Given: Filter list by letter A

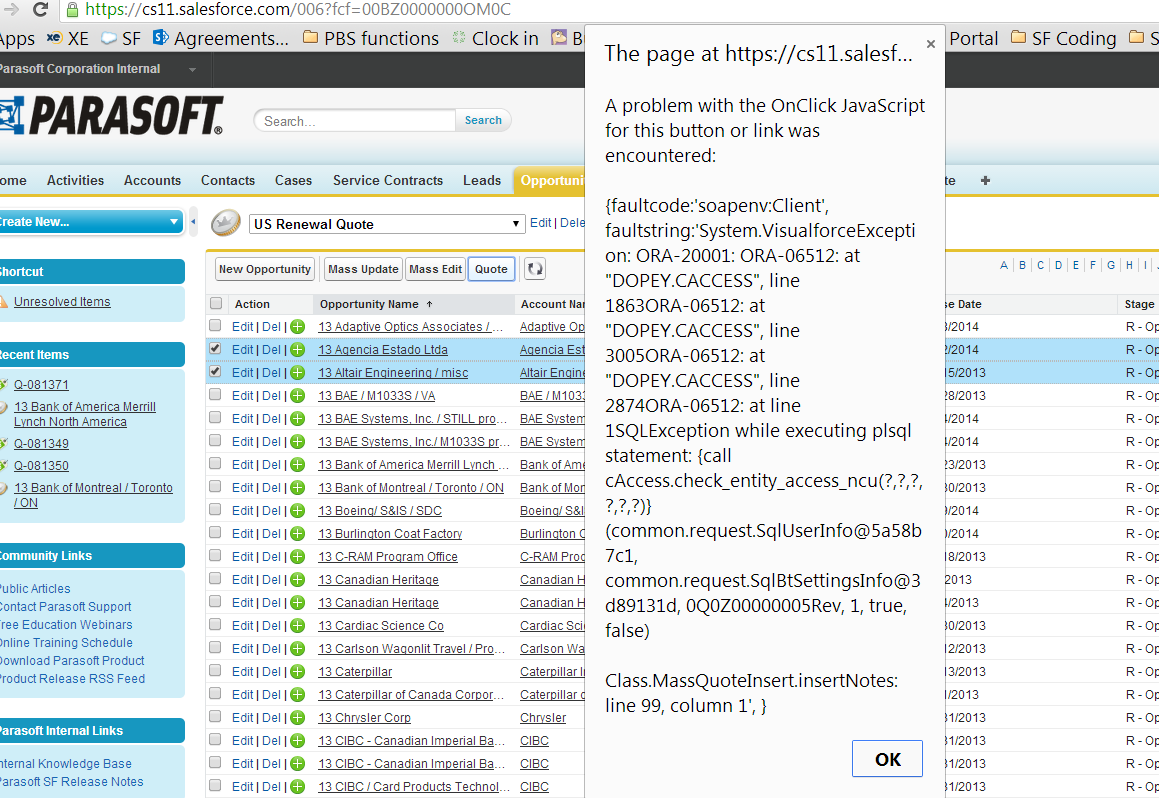Looking at the screenshot, I should pos(1004,265).
